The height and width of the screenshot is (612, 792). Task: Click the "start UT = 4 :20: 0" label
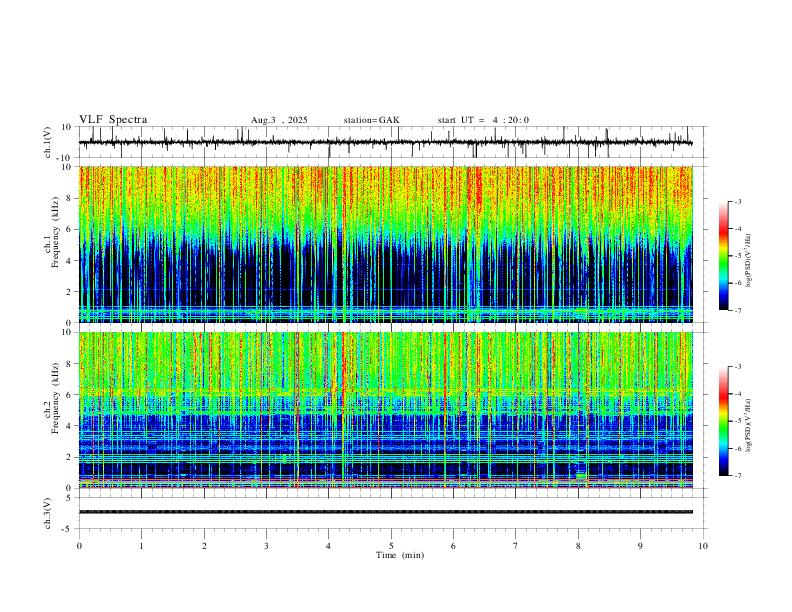click(x=483, y=120)
